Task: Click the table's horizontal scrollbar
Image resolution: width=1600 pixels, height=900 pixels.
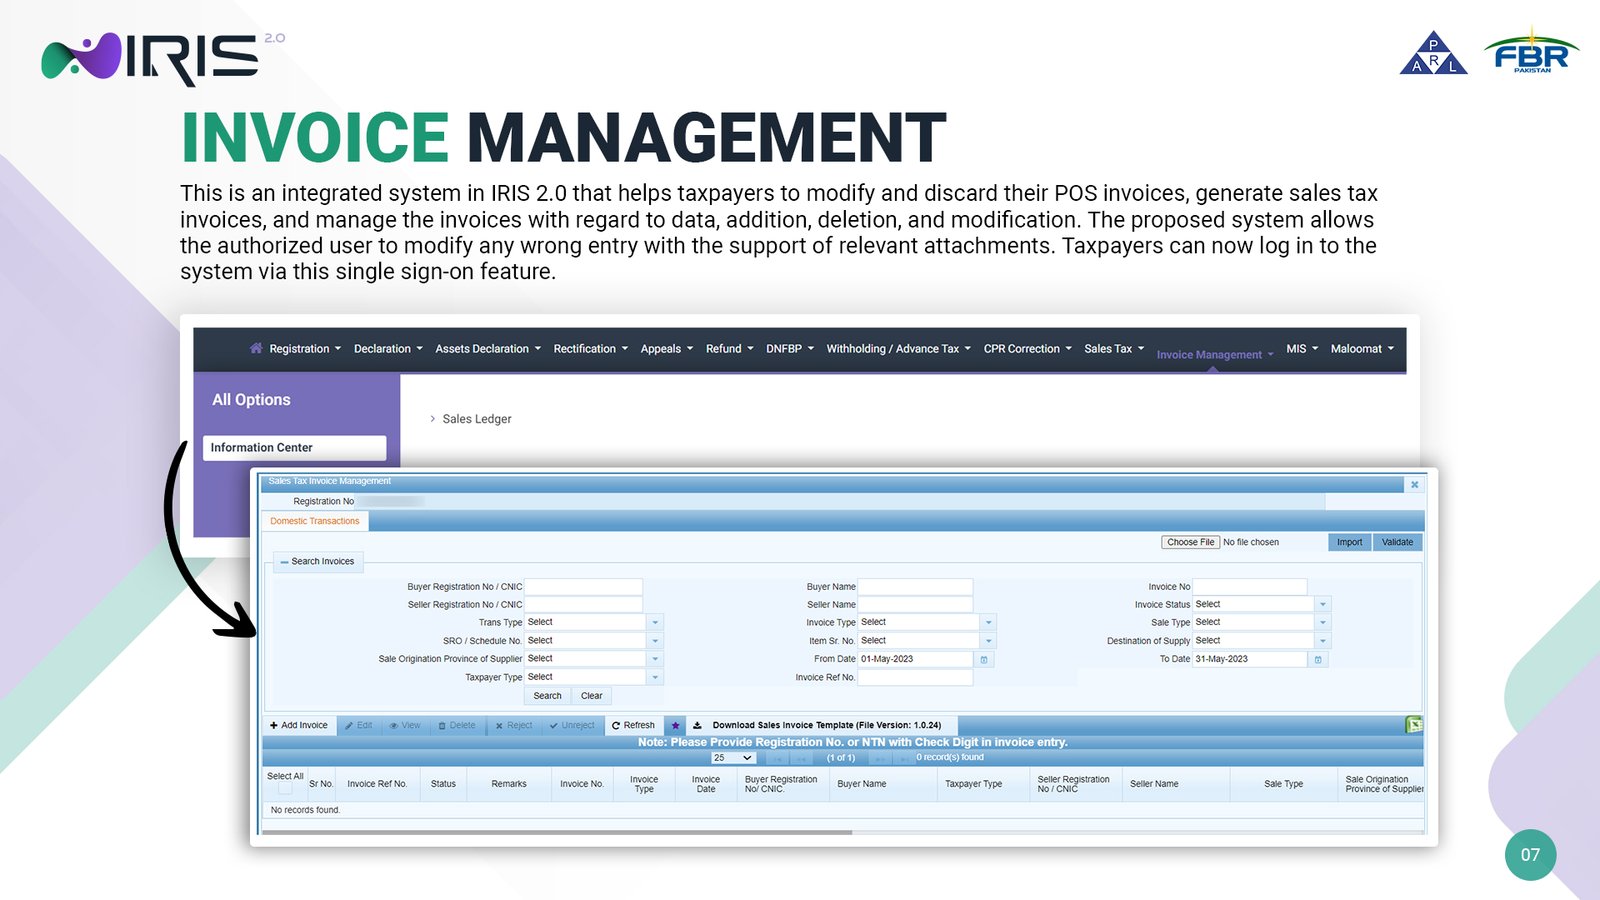Action: pos(557,832)
